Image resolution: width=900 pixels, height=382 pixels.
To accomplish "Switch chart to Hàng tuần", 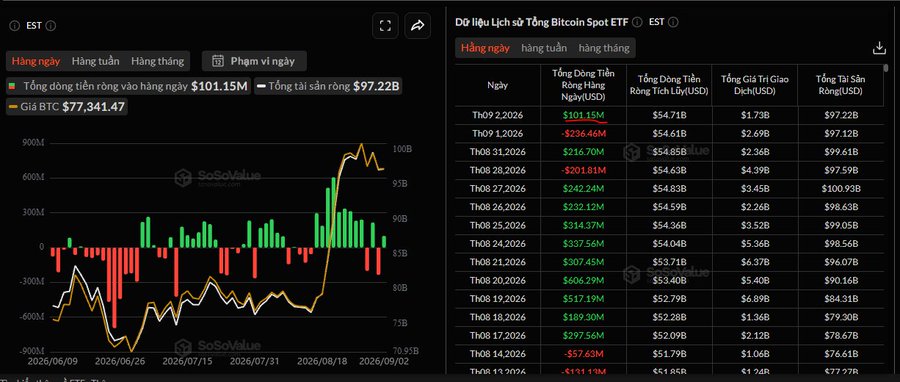I will 95,61.
